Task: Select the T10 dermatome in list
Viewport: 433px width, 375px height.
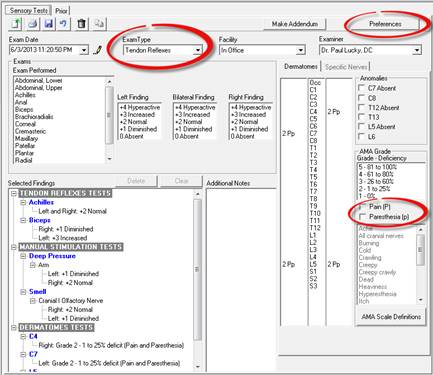Action: [x=315, y=213]
